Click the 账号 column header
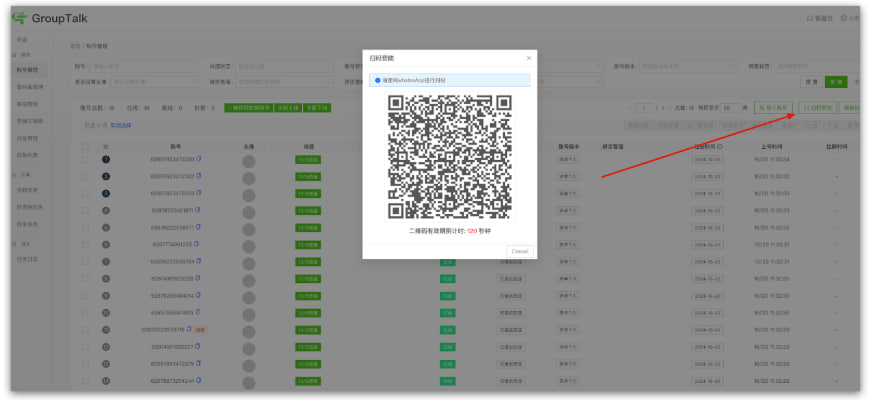 tap(175, 147)
